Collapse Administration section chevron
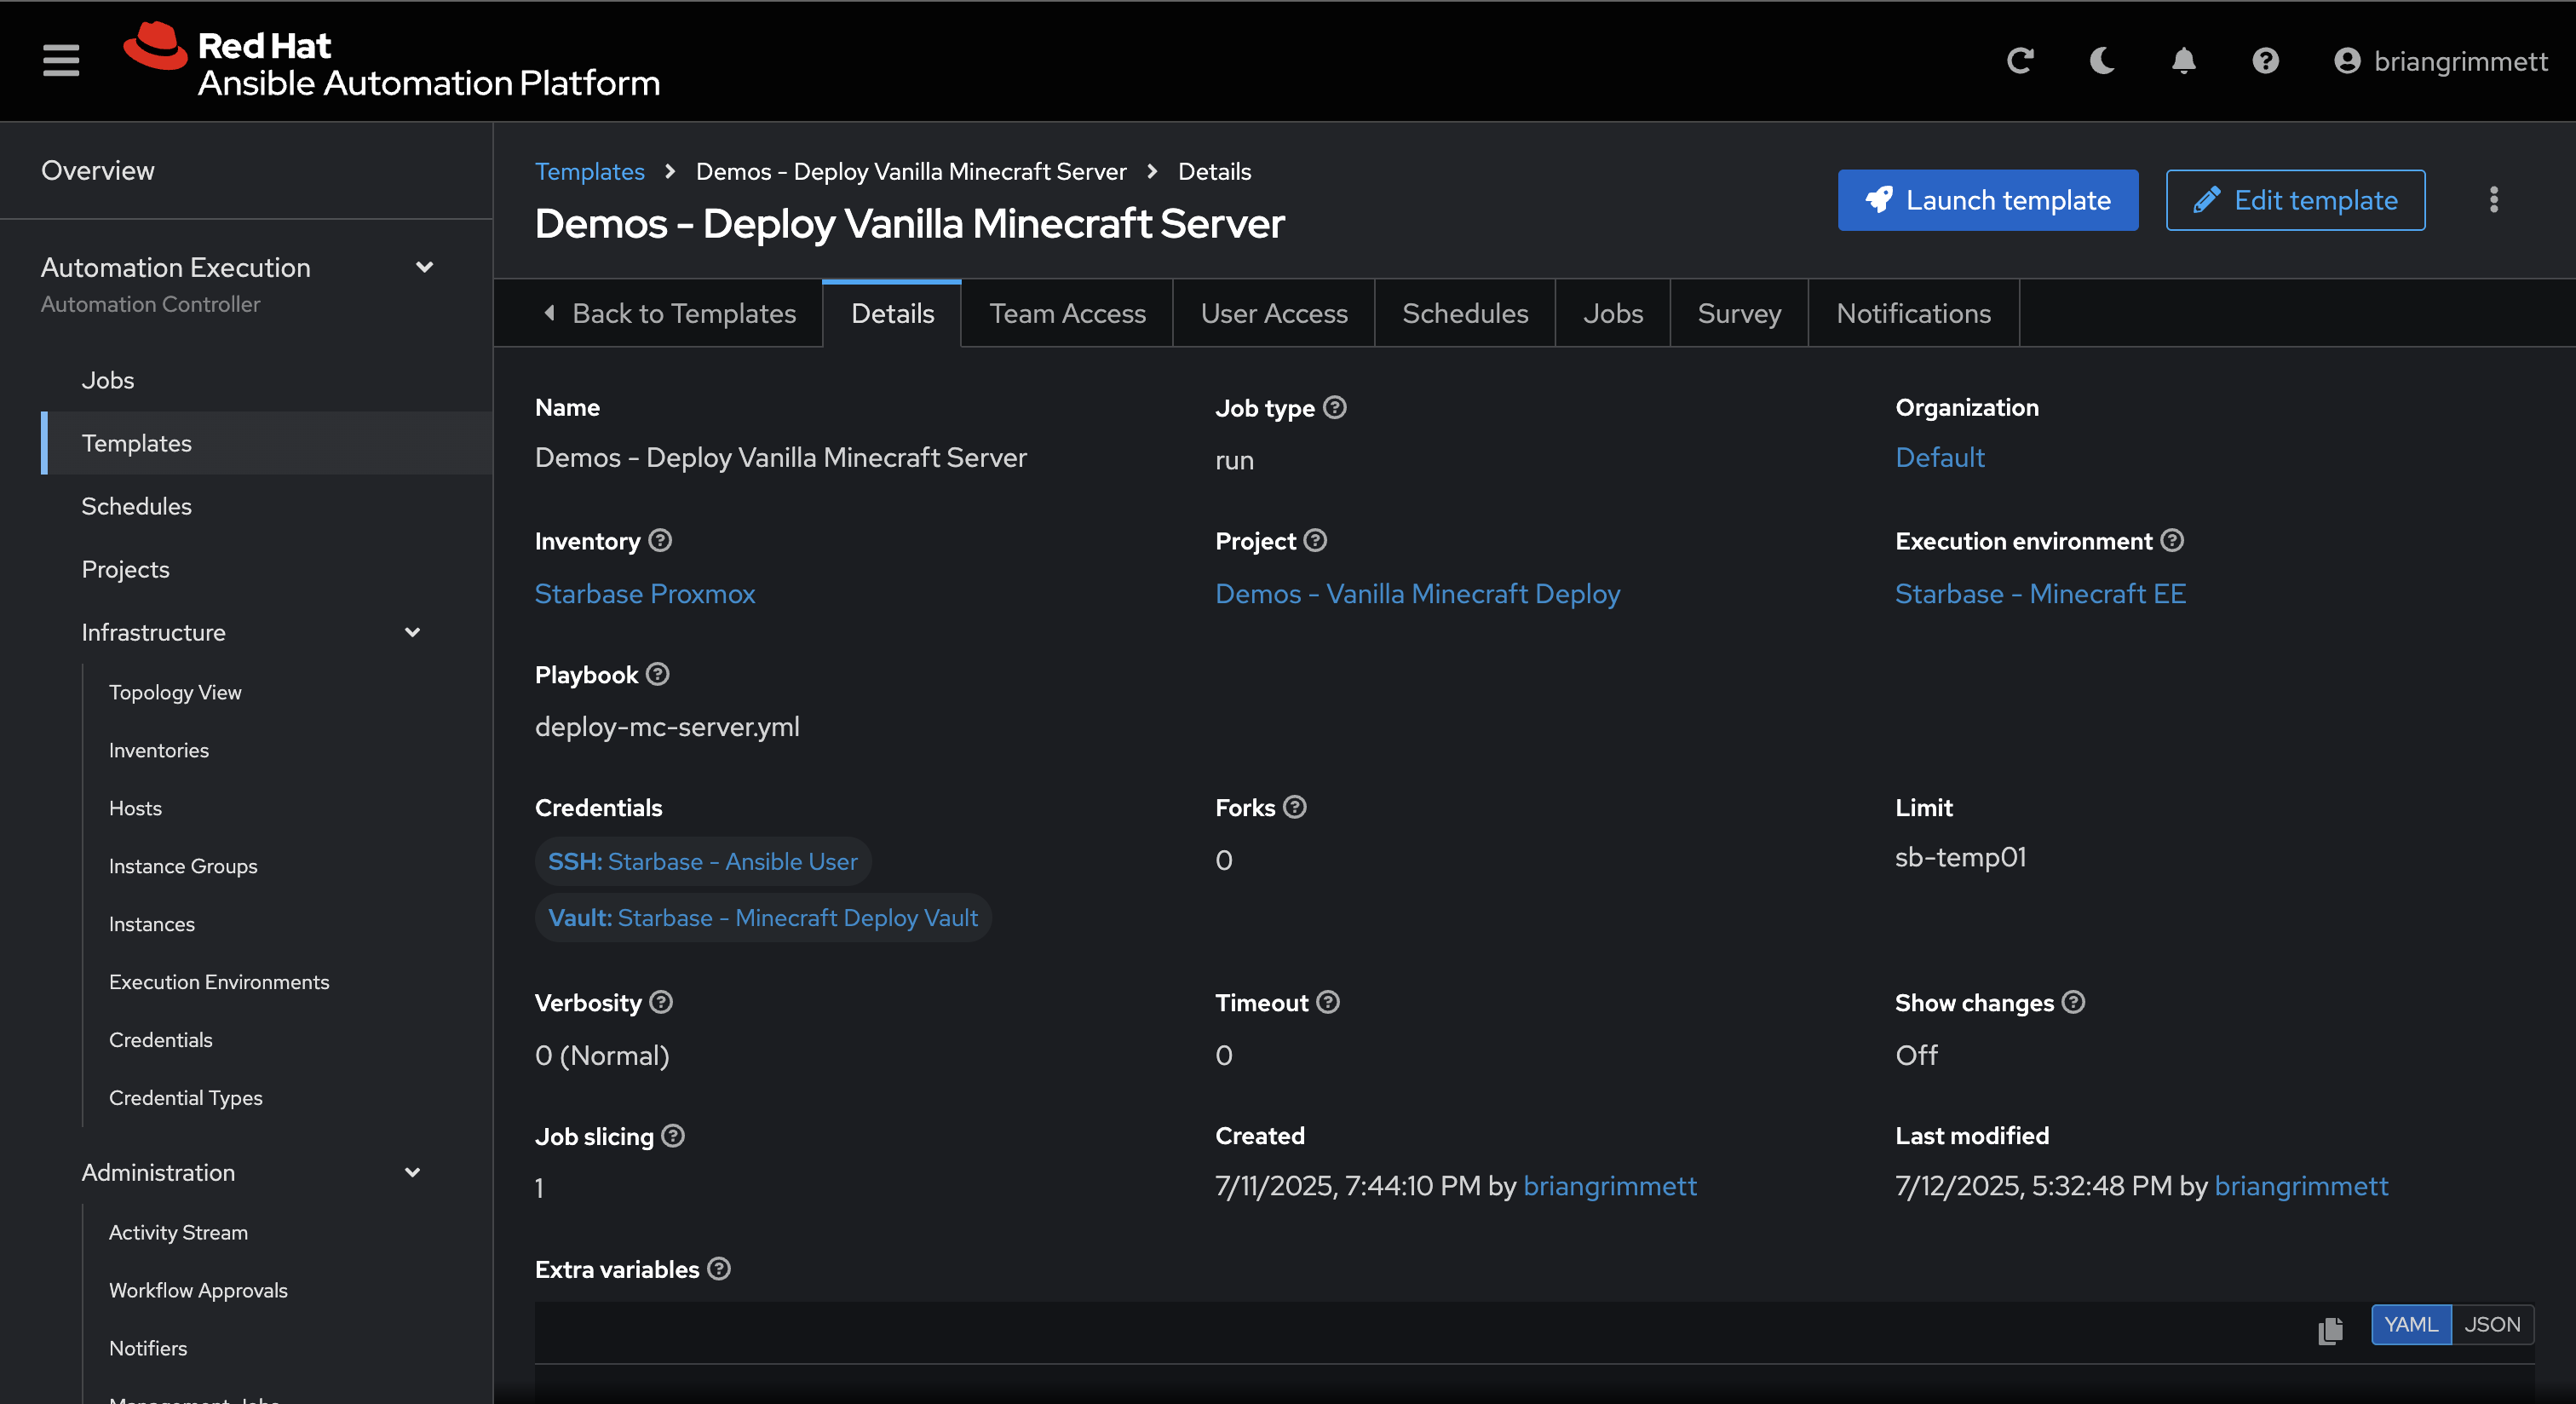 pyautogui.click(x=412, y=1172)
